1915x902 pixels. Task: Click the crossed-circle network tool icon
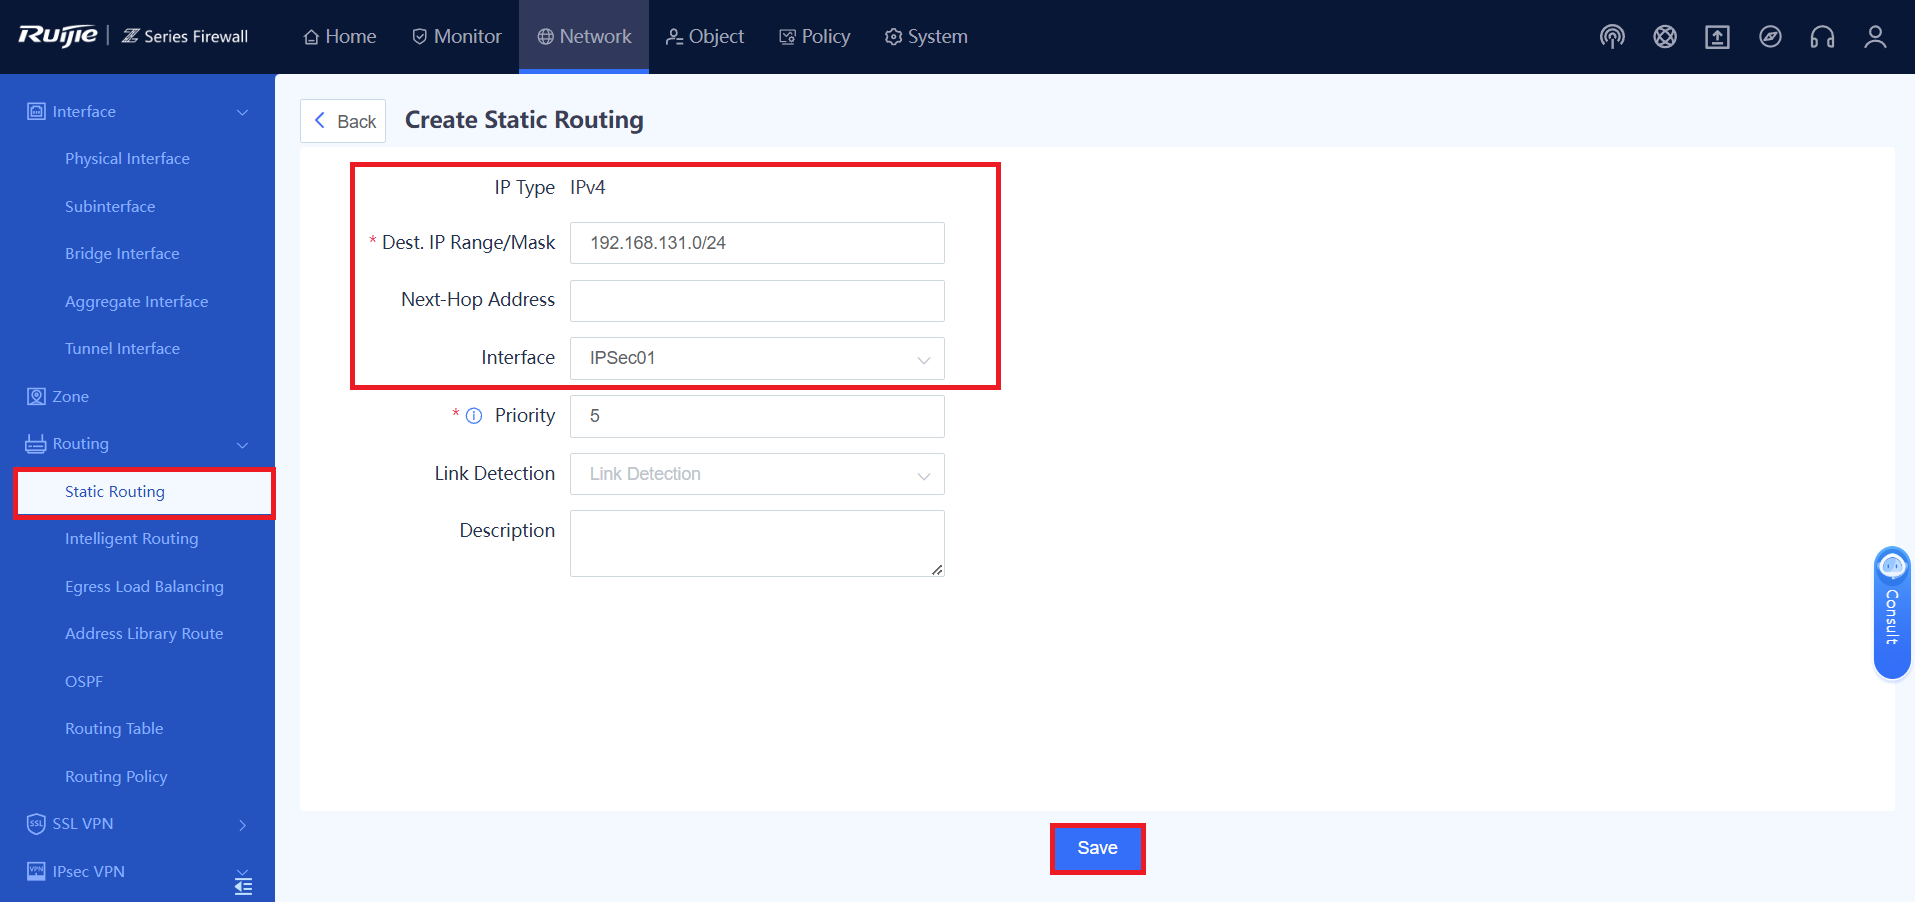pos(1665,37)
